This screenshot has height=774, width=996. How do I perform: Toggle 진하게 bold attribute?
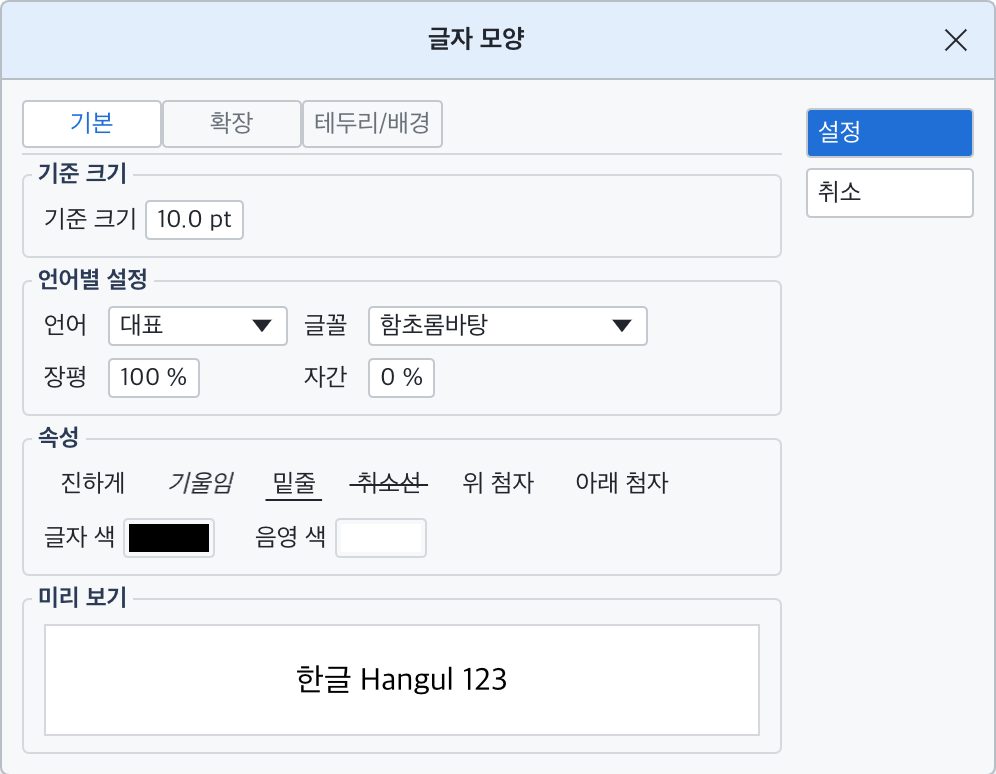click(93, 483)
